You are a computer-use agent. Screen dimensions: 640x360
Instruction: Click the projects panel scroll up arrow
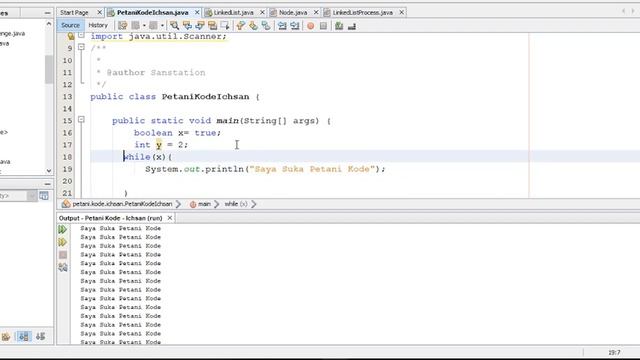pos(49,24)
